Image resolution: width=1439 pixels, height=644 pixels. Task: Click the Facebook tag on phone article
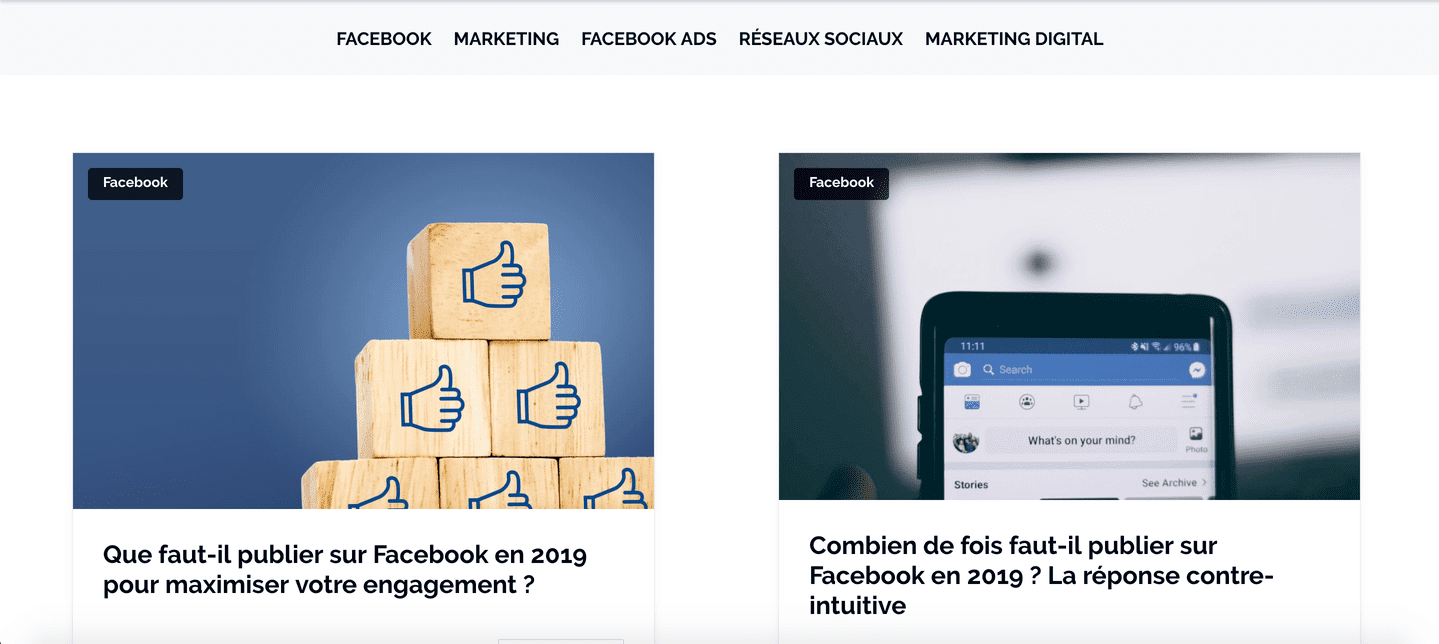tap(841, 183)
